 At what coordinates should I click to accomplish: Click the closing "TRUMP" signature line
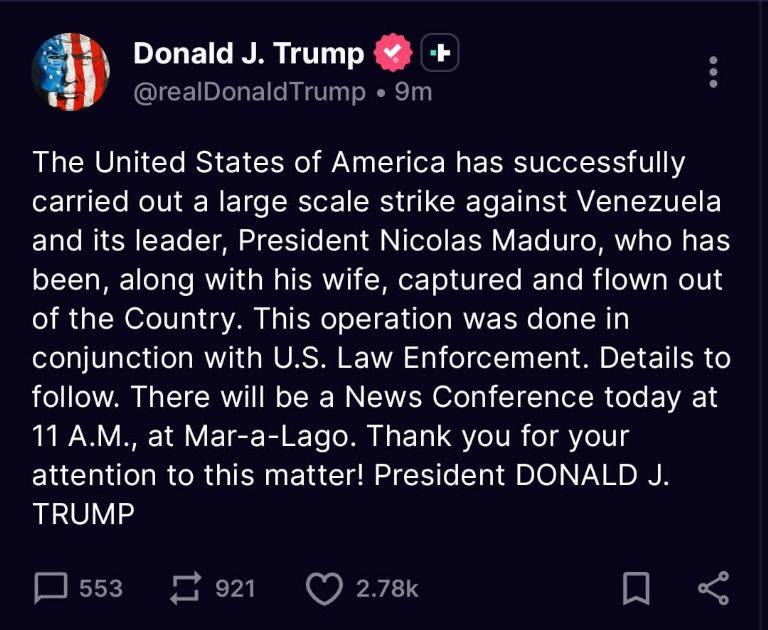83,514
